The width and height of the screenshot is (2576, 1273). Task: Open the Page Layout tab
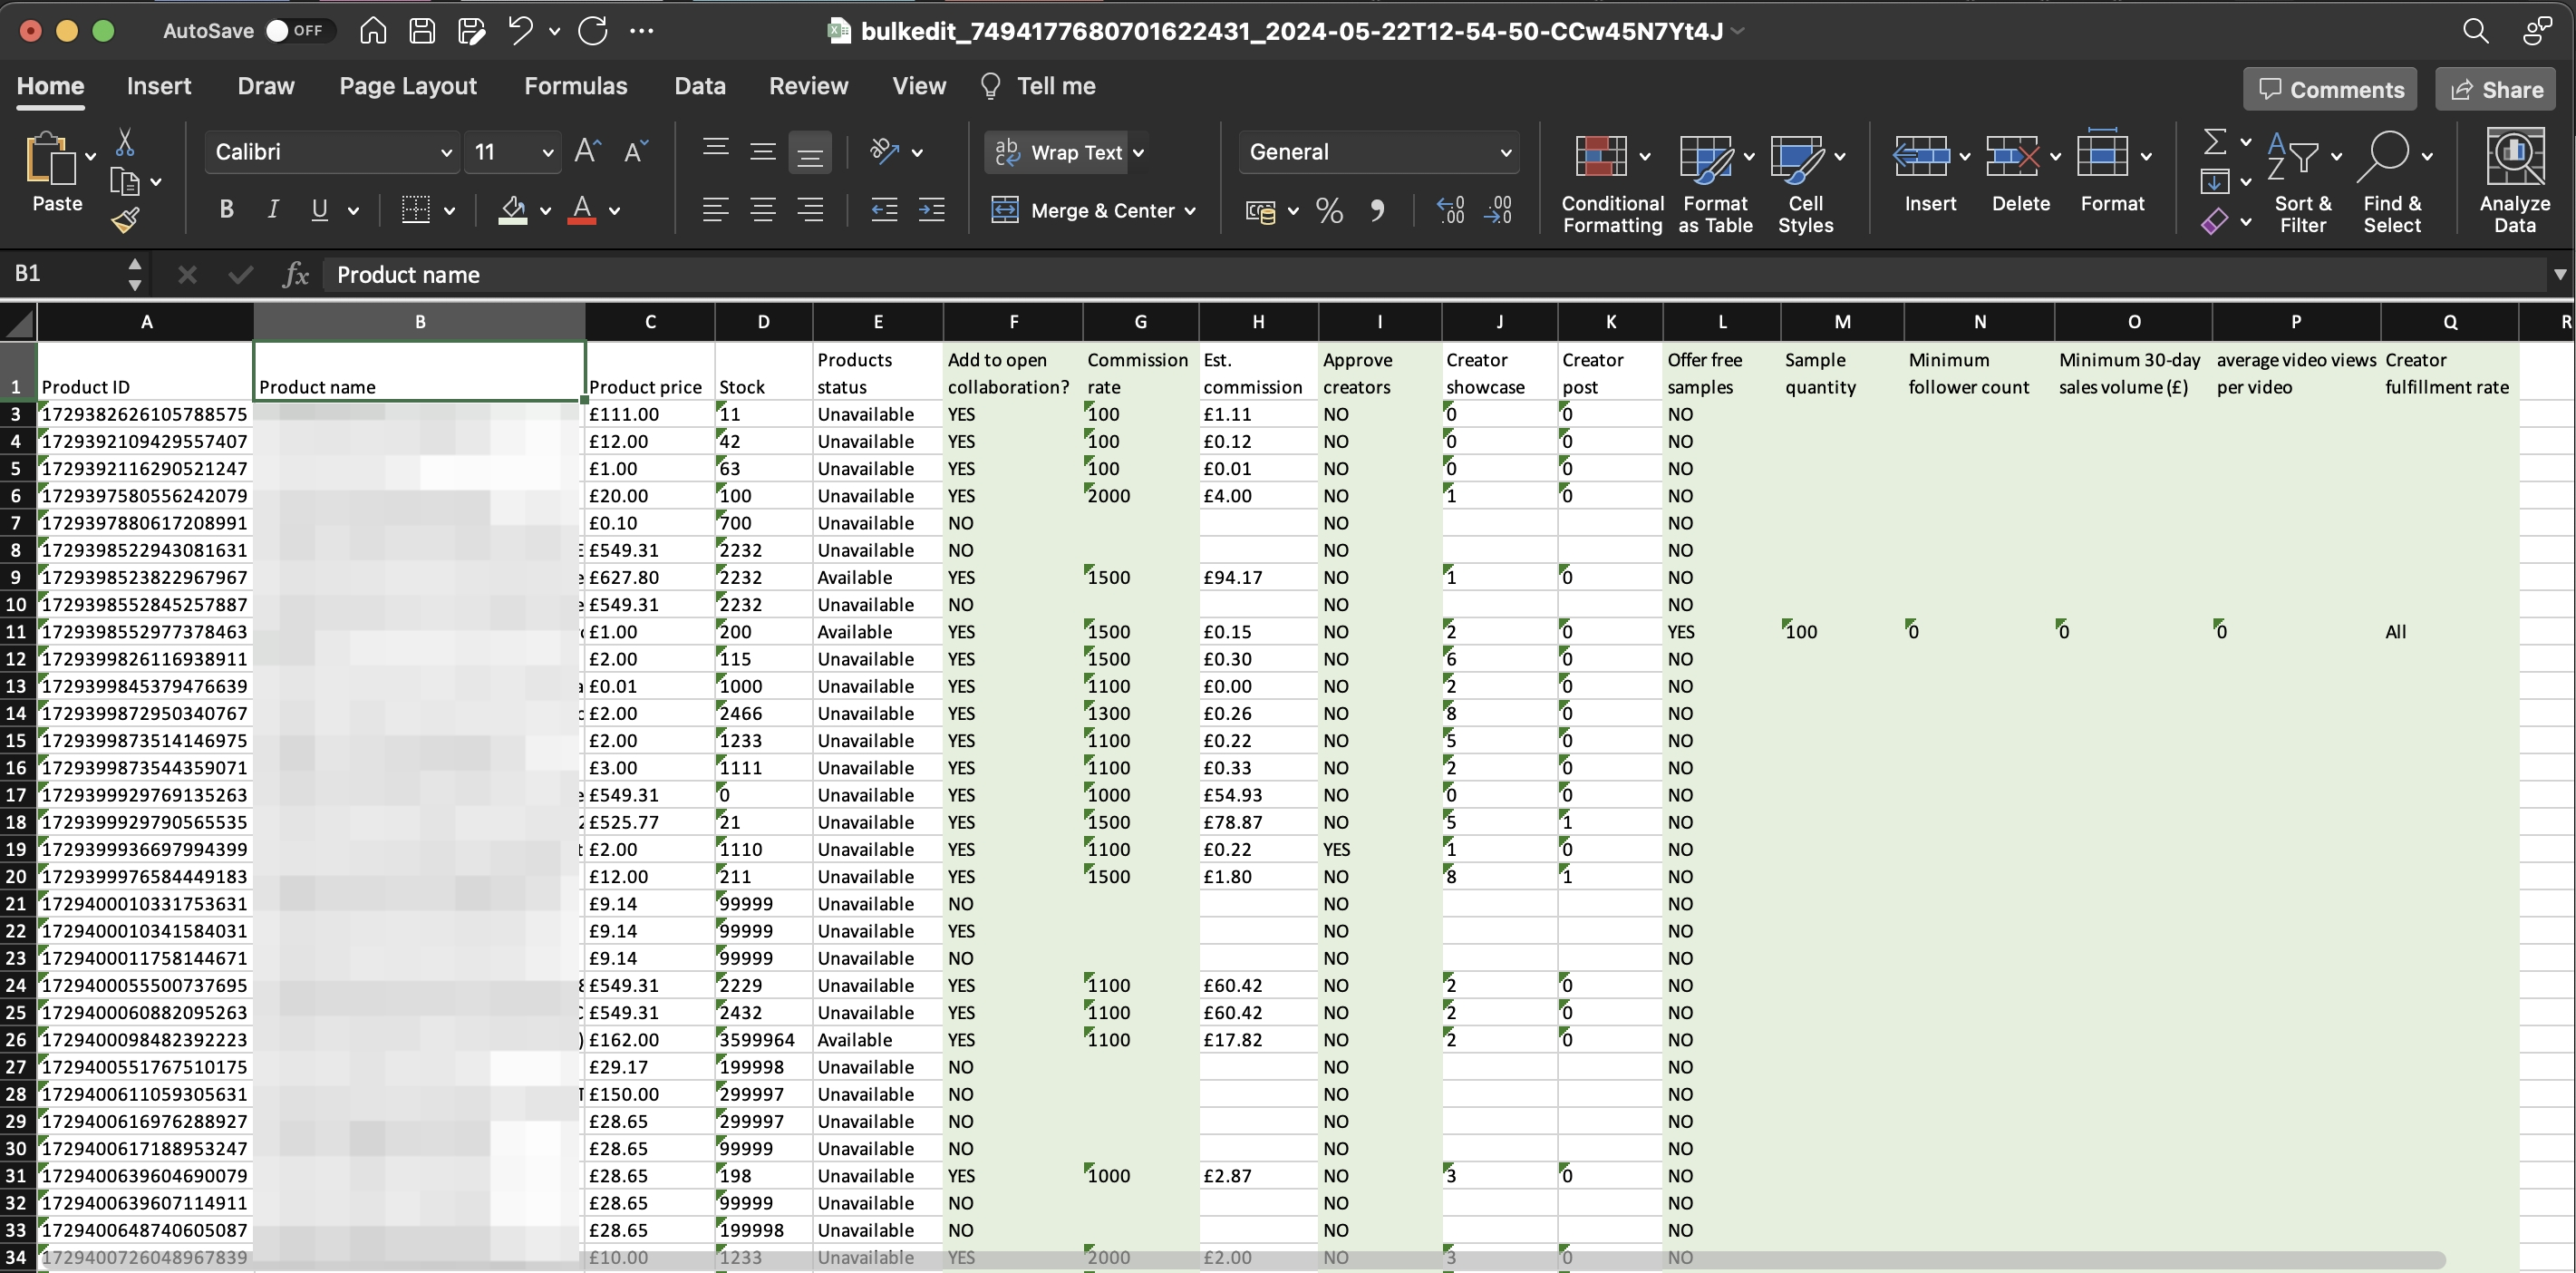tap(407, 86)
